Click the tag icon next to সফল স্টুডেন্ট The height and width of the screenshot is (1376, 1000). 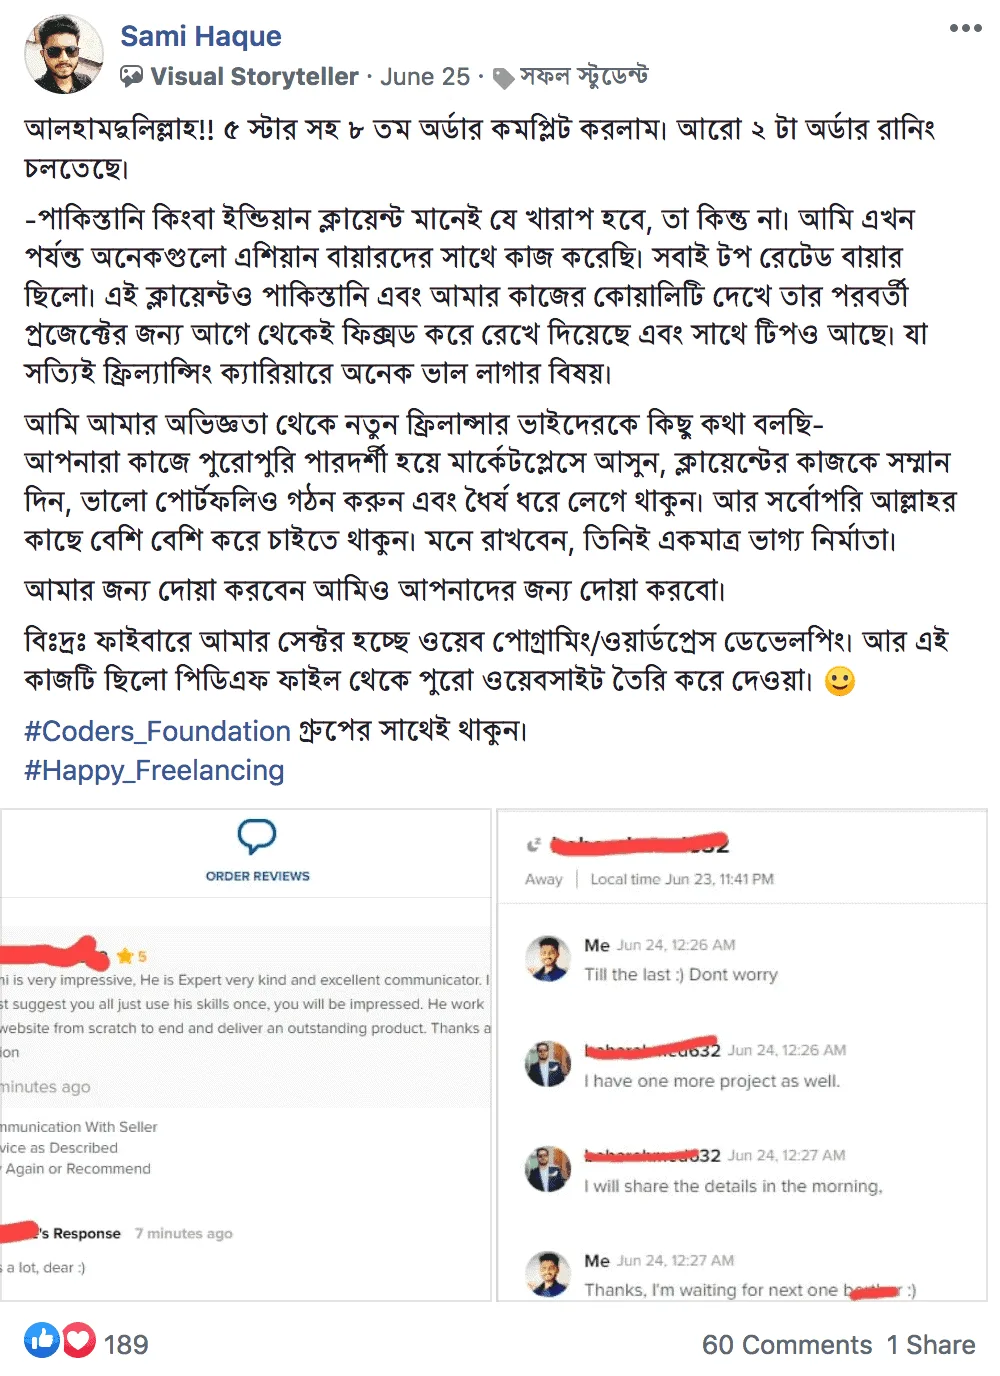click(x=504, y=78)
